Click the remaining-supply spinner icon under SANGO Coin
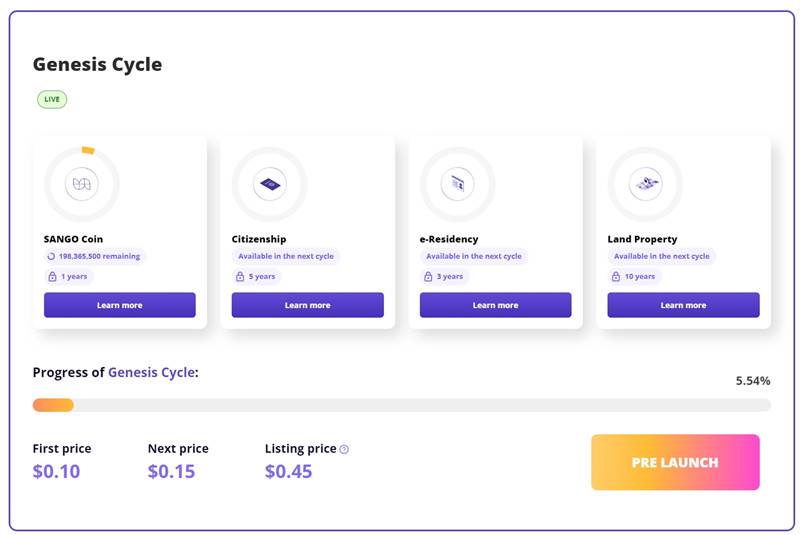Viewport: 800px width, 535px height. [x=52, y=256]
